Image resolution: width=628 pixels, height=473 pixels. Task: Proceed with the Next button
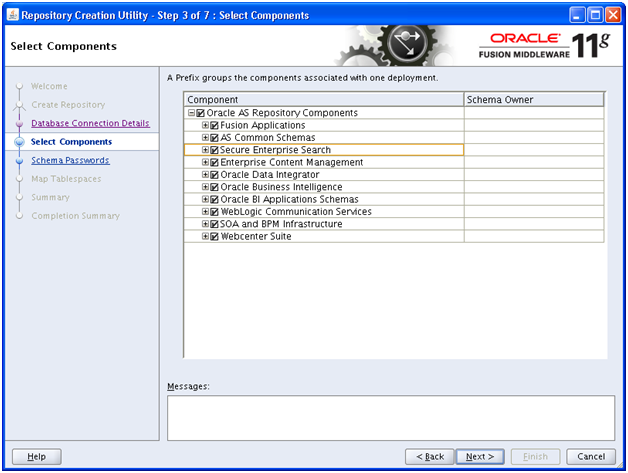[480, 457]
